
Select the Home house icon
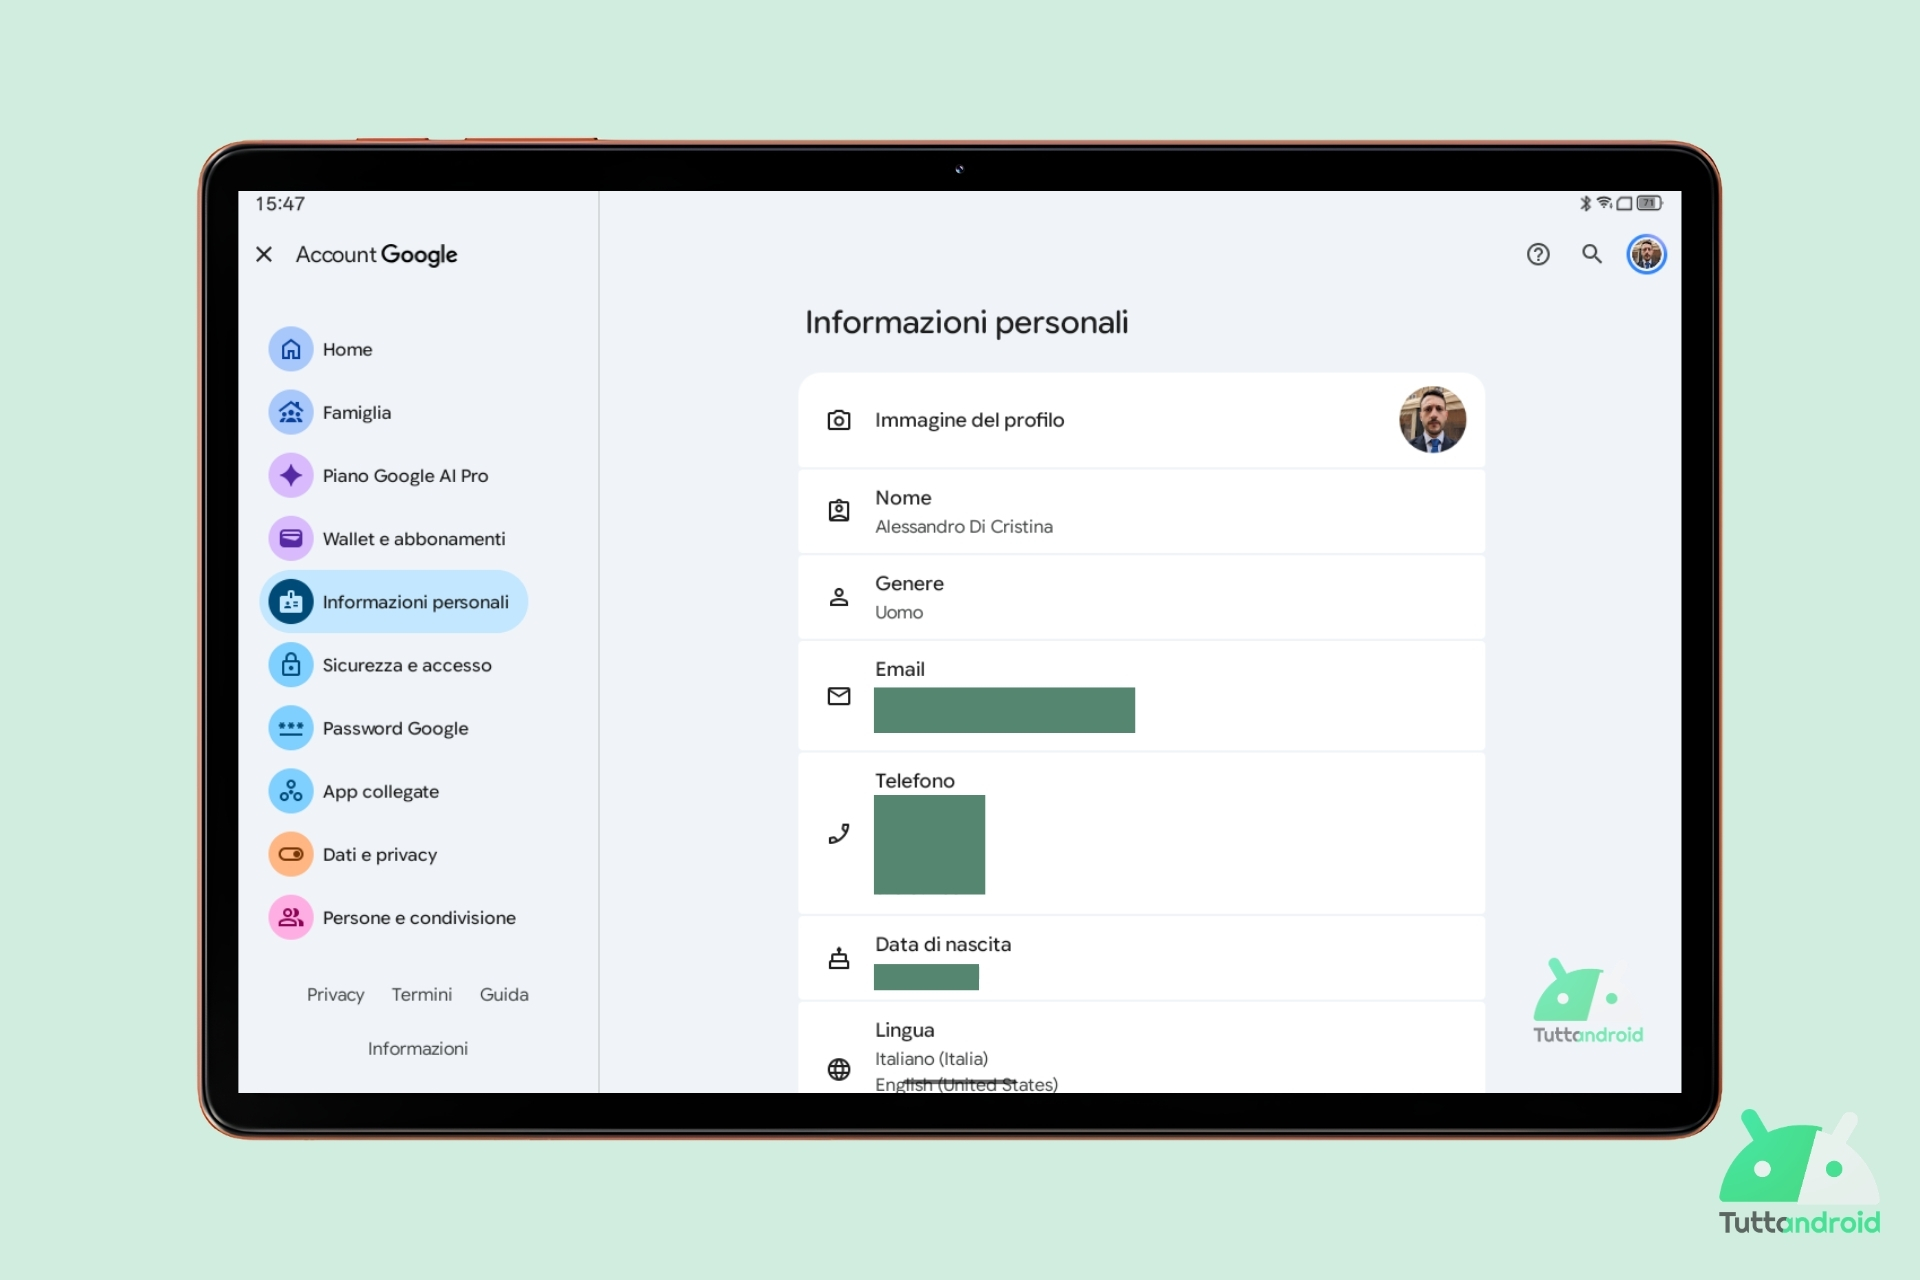coord(291,349)
